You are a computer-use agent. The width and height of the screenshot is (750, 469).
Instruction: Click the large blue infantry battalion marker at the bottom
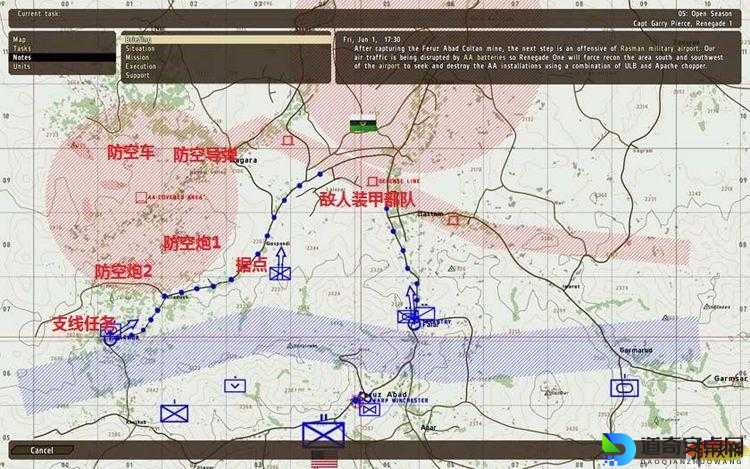tap(323, 434)
